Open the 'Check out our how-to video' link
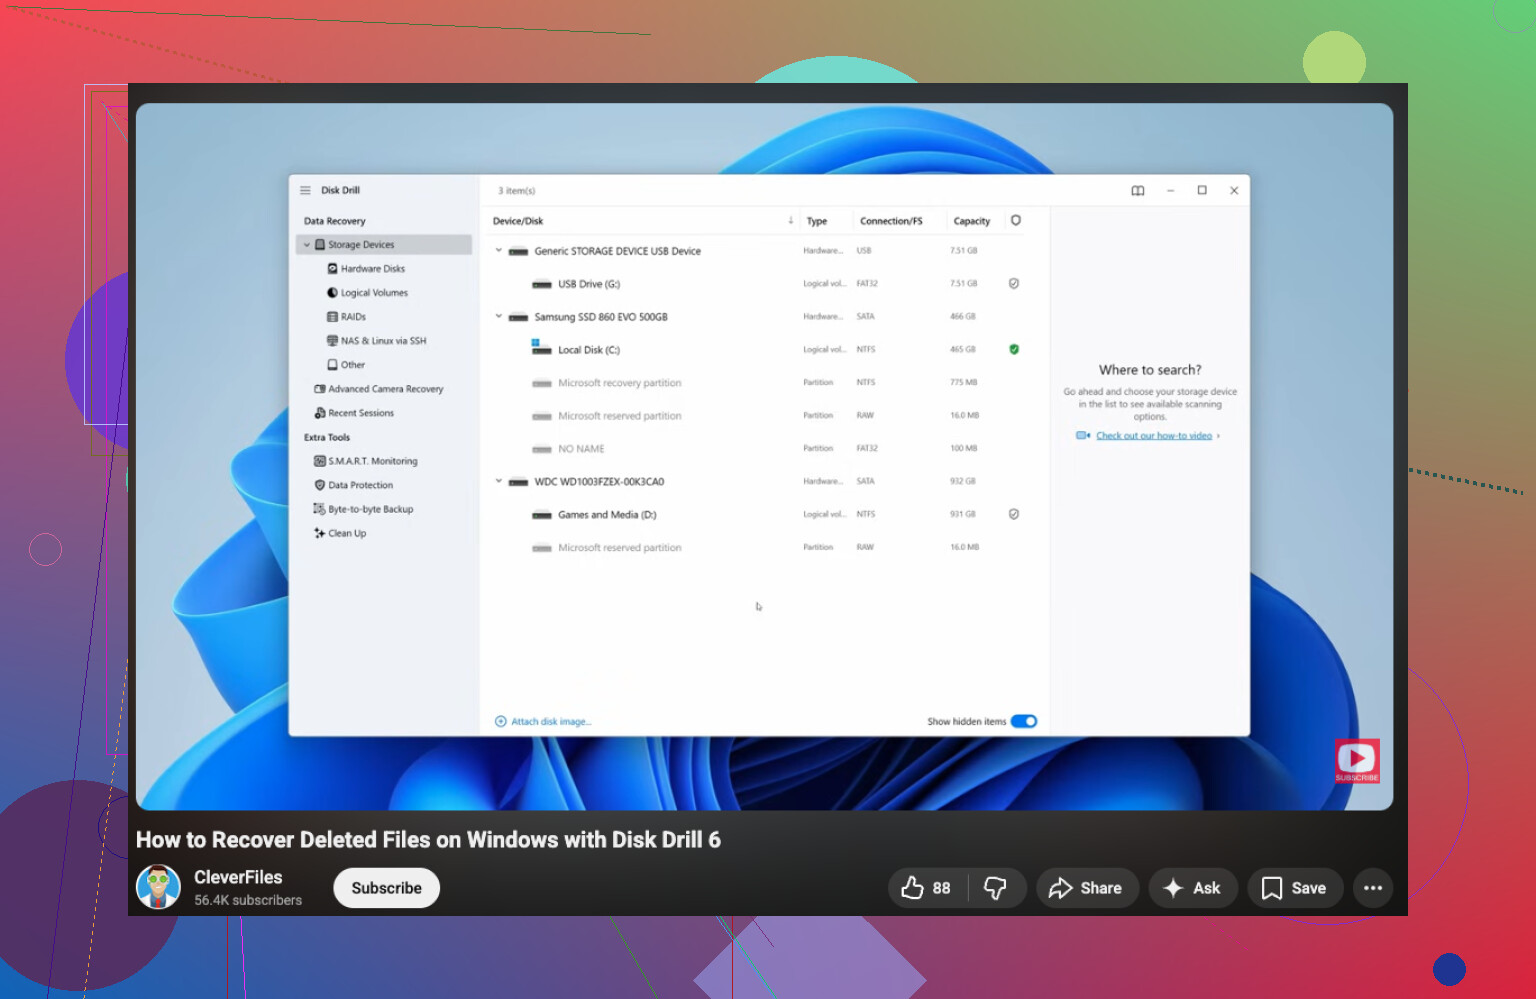Viewport: 1536px width, 999px height. (1154, 436)
